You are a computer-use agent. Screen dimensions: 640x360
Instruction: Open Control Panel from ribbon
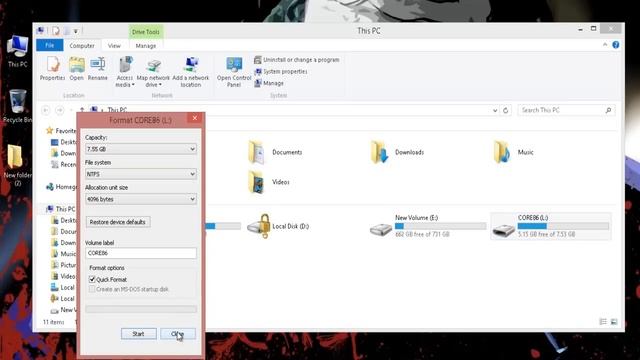(234, 72)
